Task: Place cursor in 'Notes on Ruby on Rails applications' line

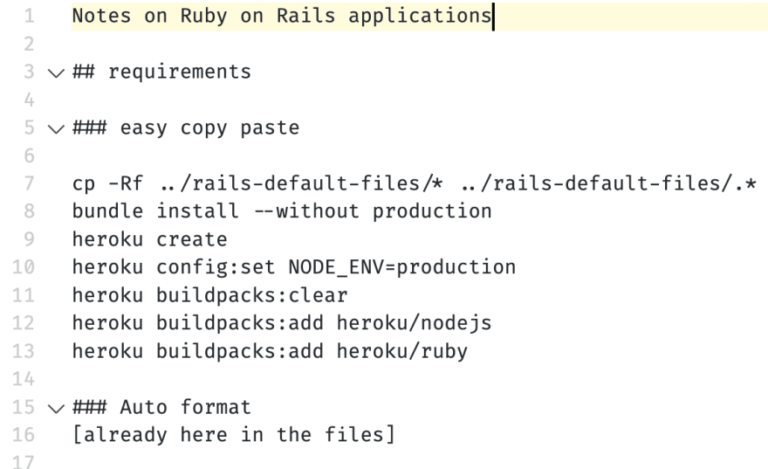Action: (282, 16)
